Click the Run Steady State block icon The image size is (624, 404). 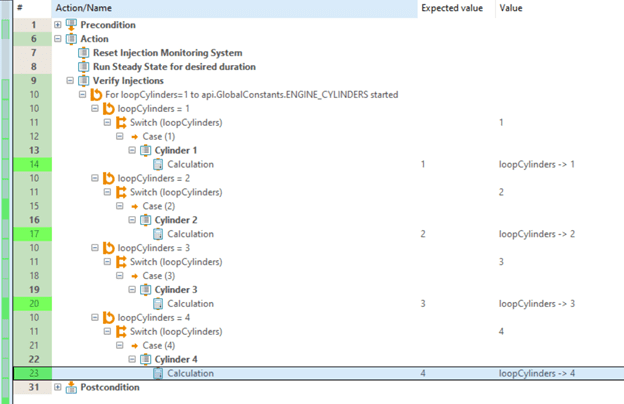84,66
